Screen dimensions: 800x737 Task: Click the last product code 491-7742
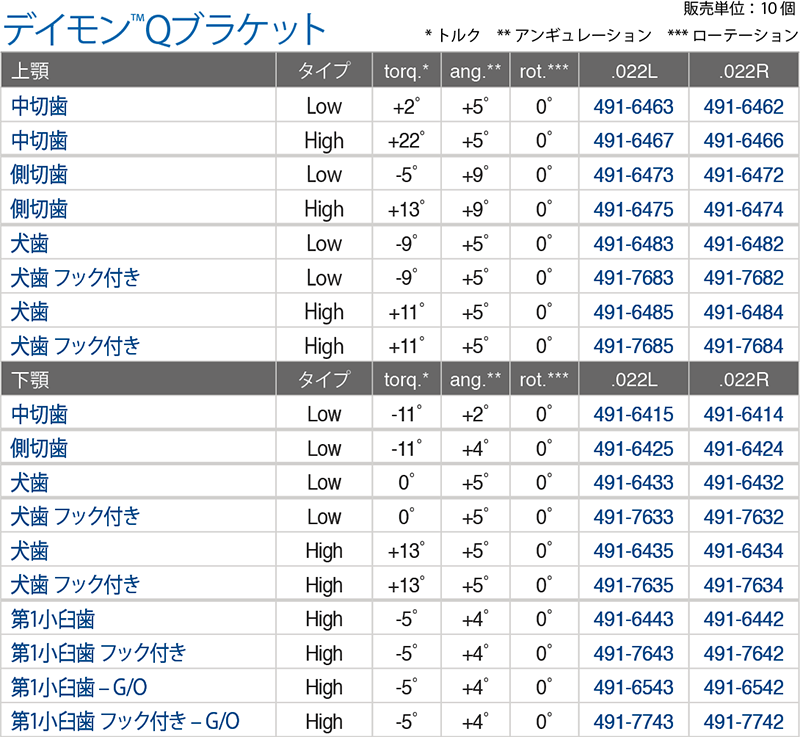coord(744,720)
